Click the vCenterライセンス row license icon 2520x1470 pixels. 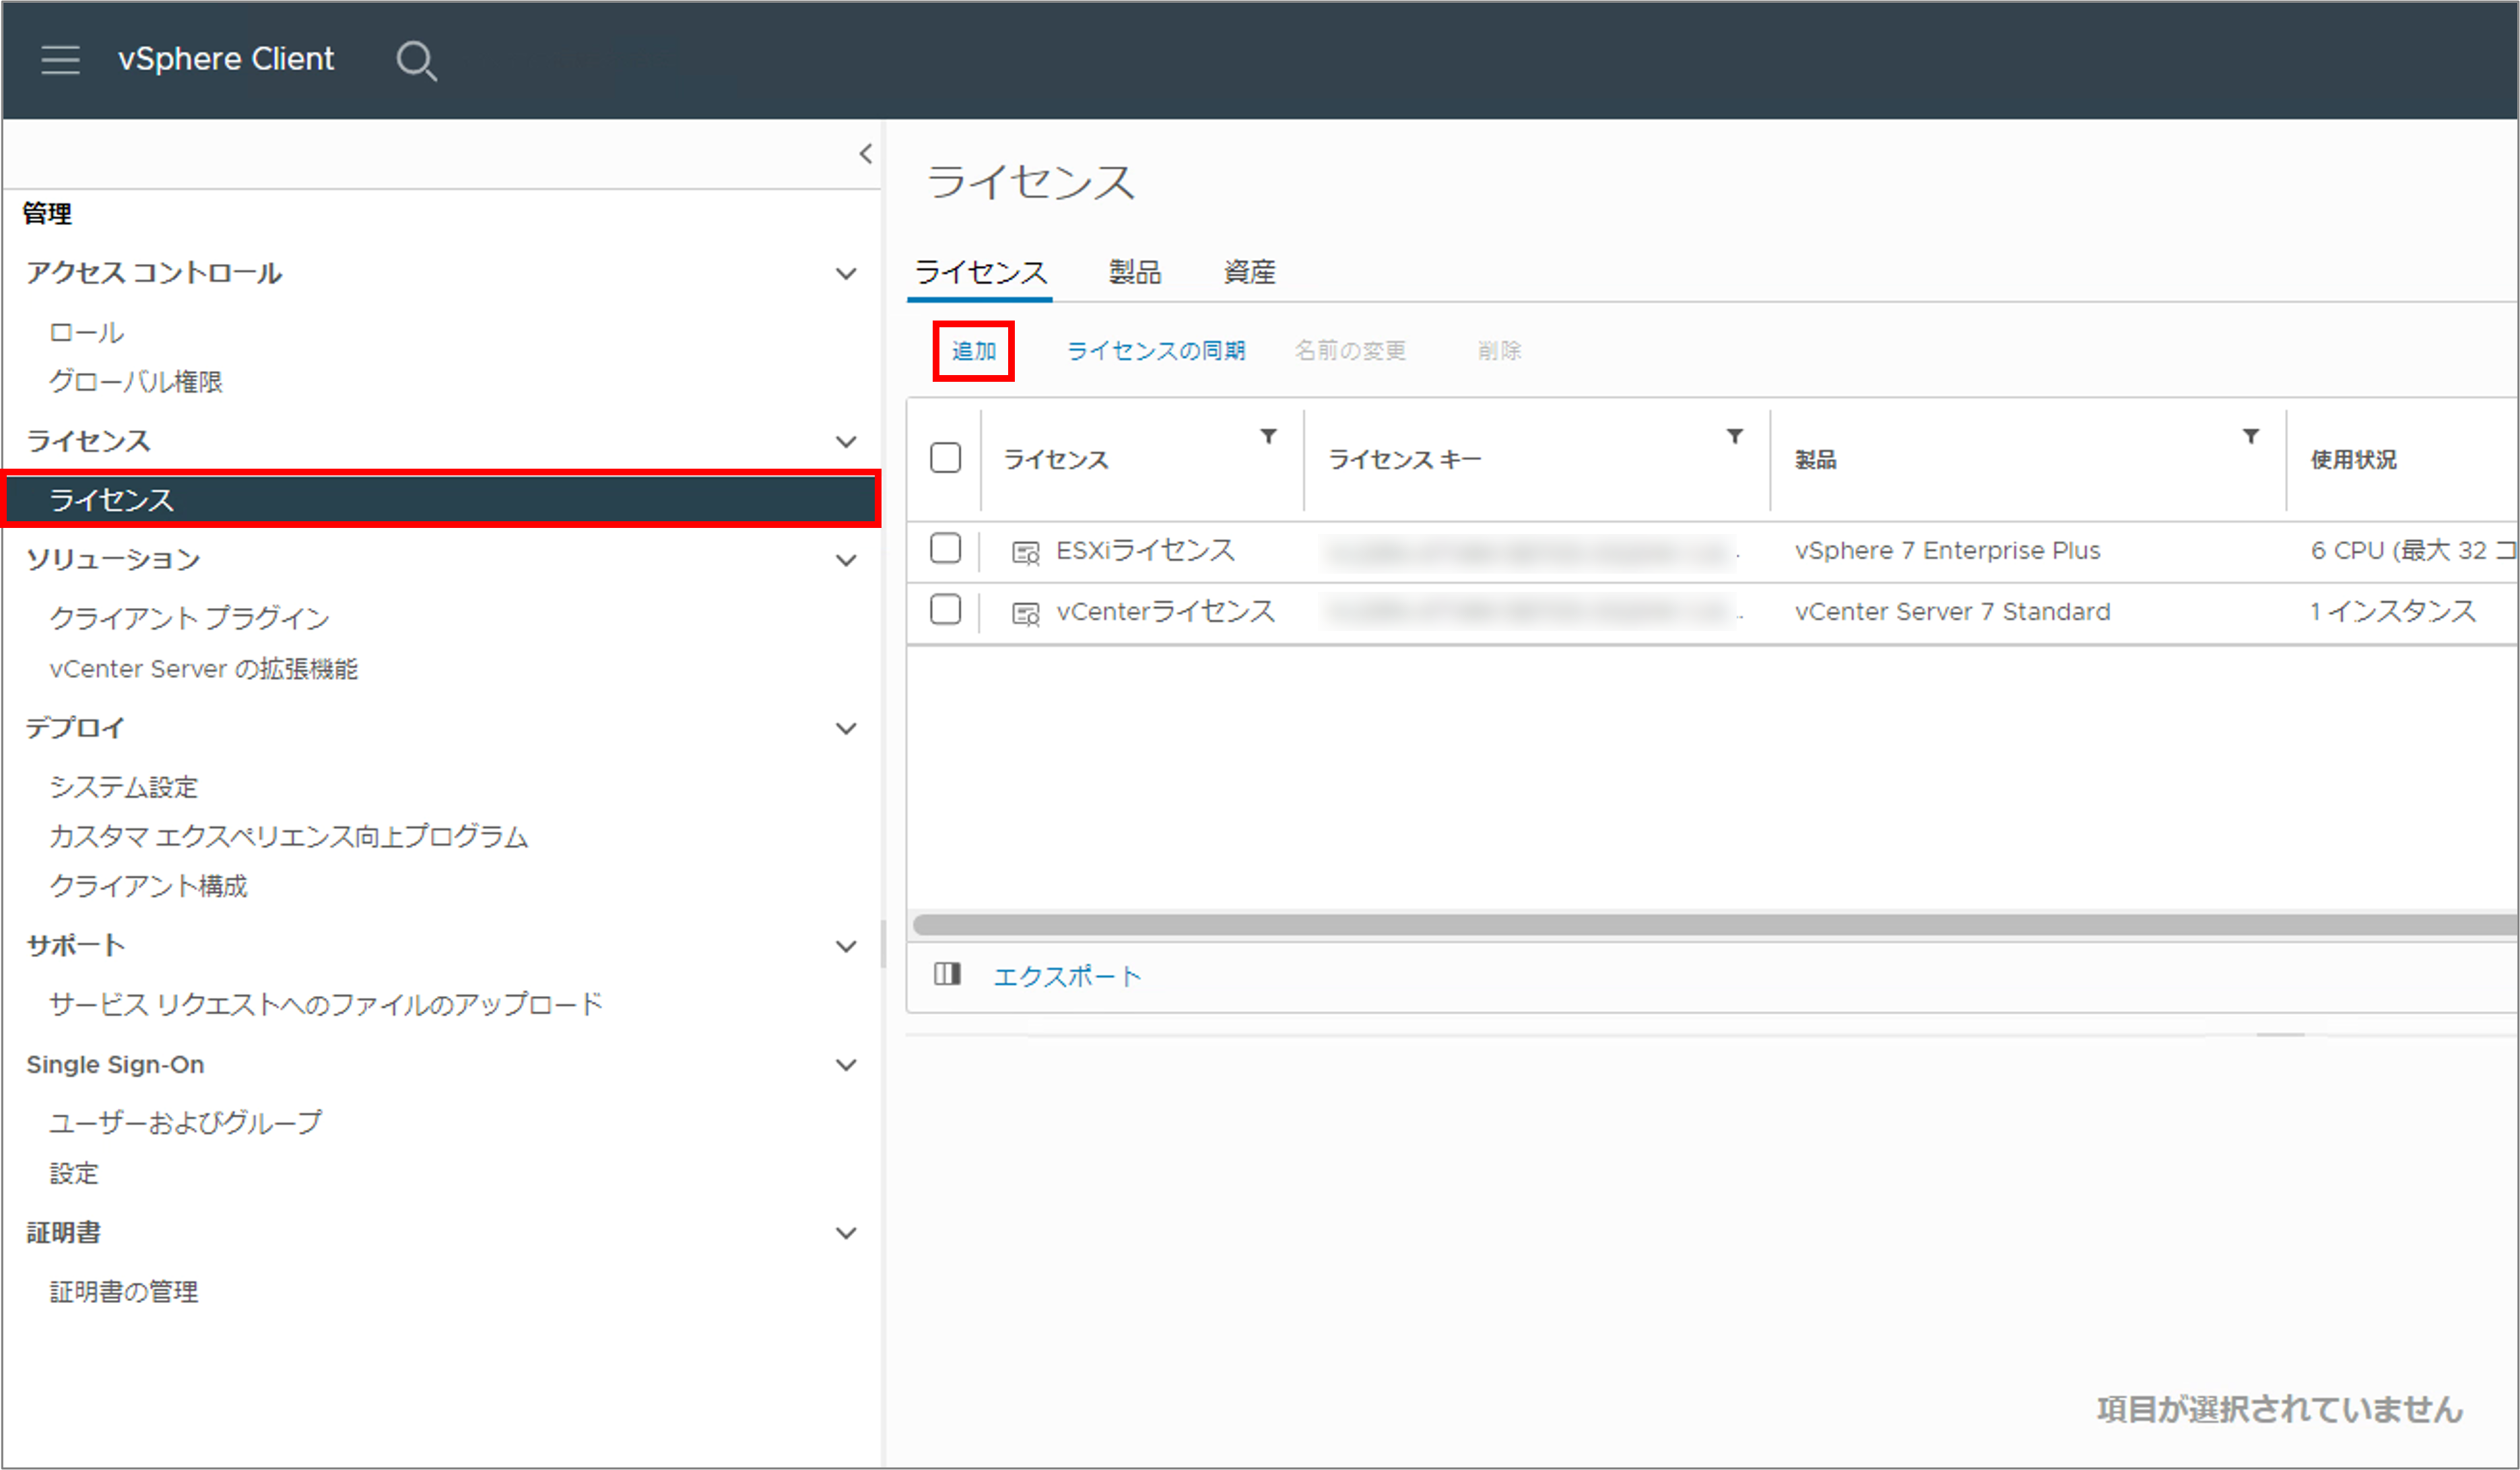click(1026, 613)
